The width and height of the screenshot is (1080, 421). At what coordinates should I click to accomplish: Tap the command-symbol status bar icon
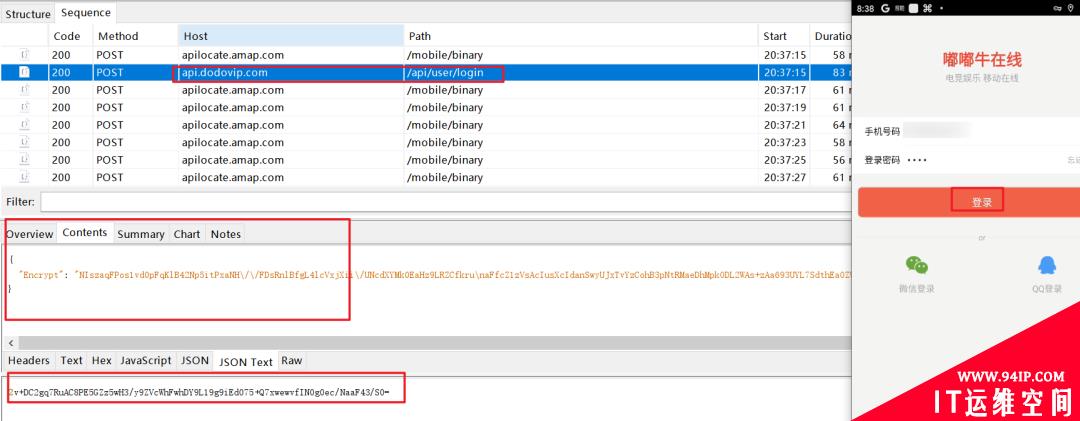click(x=927, y=8)
